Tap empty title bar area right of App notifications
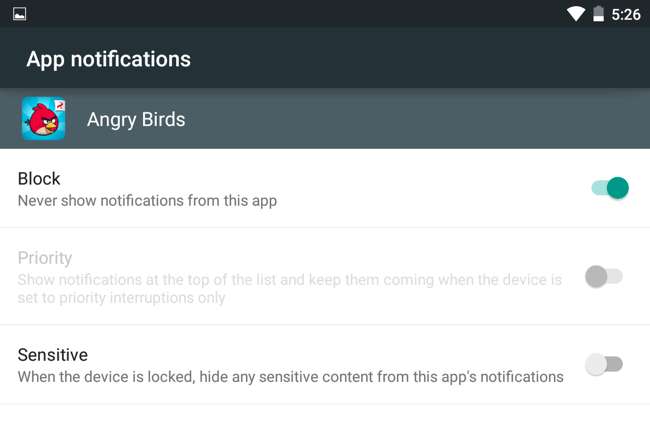The height and width of the screenshot is (431, 650). [x=420, y=59]
